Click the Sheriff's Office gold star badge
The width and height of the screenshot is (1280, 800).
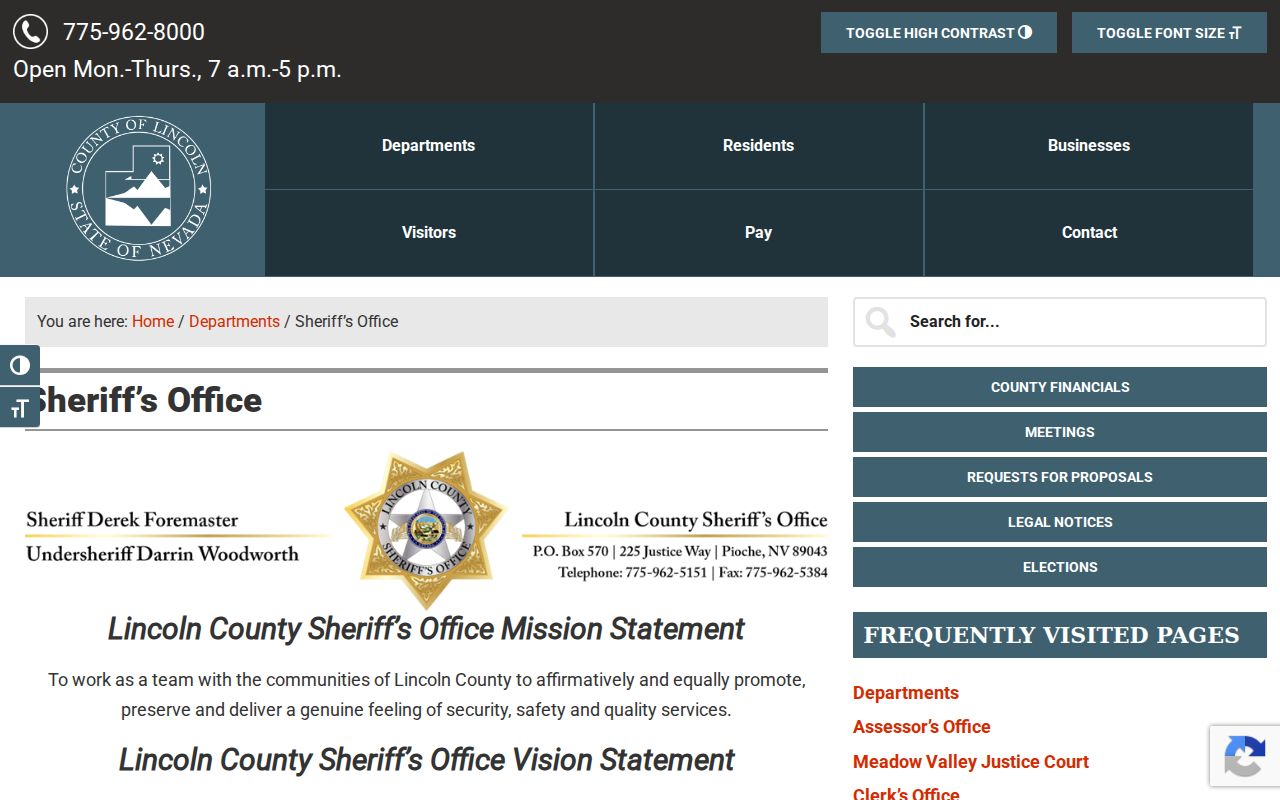pos(426,529)
